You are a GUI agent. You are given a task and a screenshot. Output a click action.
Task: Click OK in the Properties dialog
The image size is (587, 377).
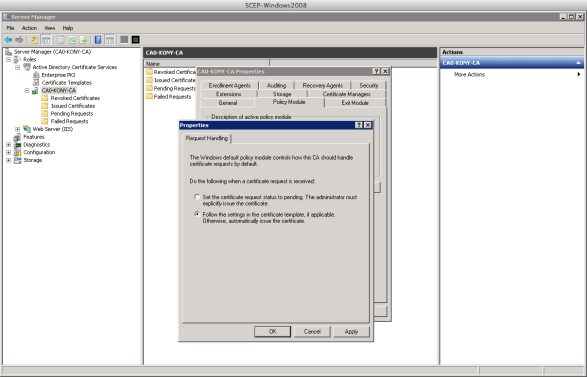pos(273,331)
